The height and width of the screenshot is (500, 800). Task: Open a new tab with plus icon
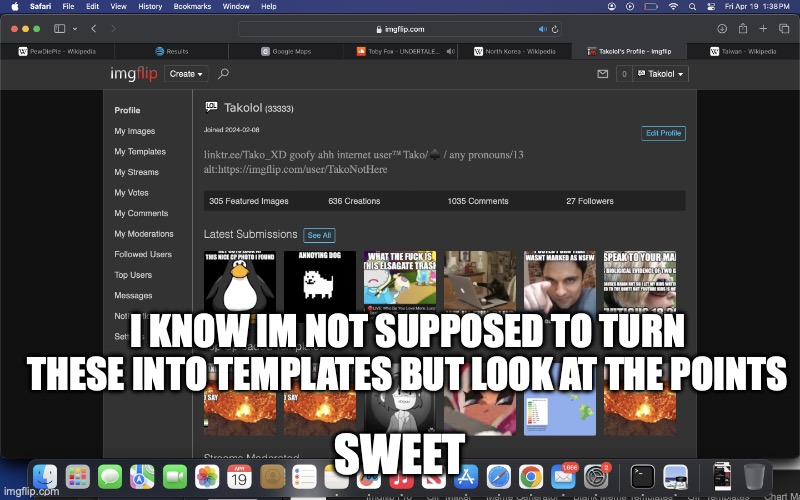coord(763,29)
